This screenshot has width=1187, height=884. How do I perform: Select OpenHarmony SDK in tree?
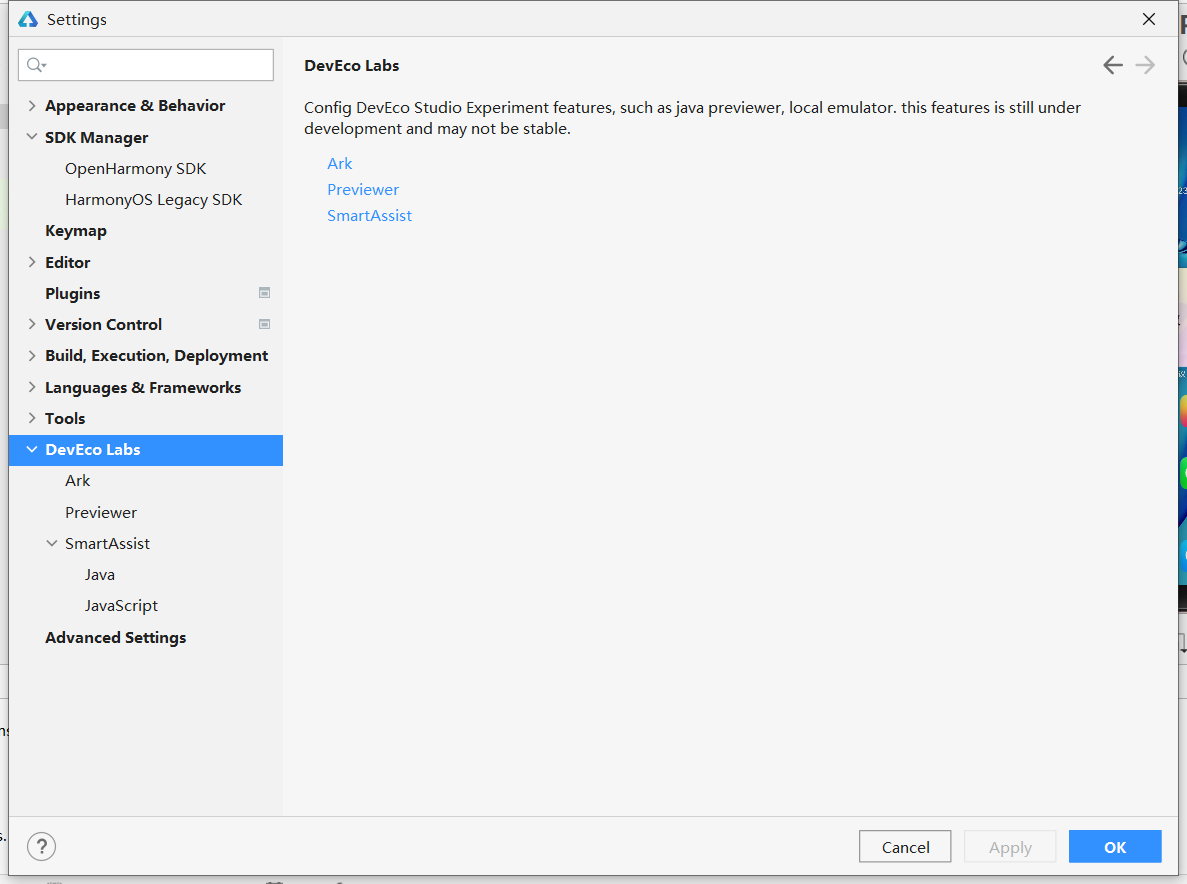pos(136,169)
